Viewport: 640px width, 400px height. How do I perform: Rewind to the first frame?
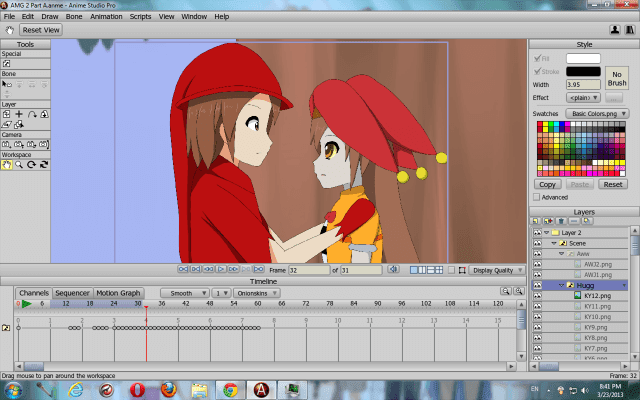coord(183,269)
